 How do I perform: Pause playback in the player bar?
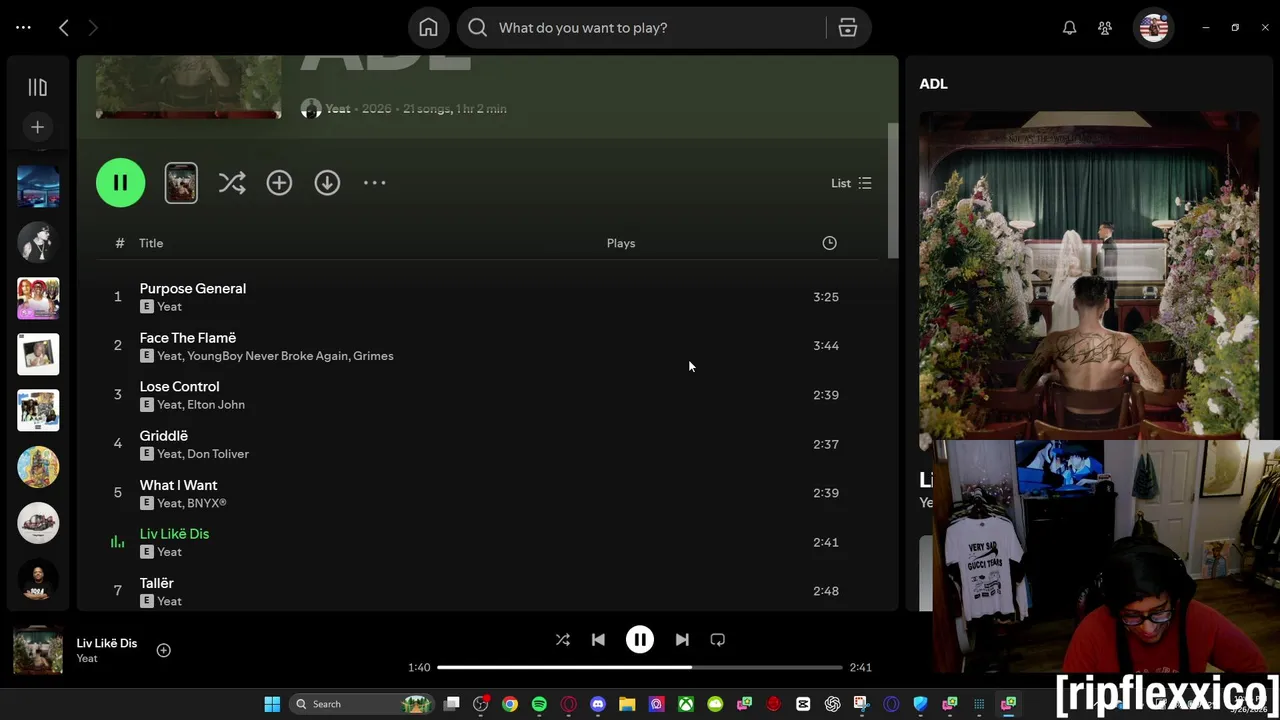(640, 640)
